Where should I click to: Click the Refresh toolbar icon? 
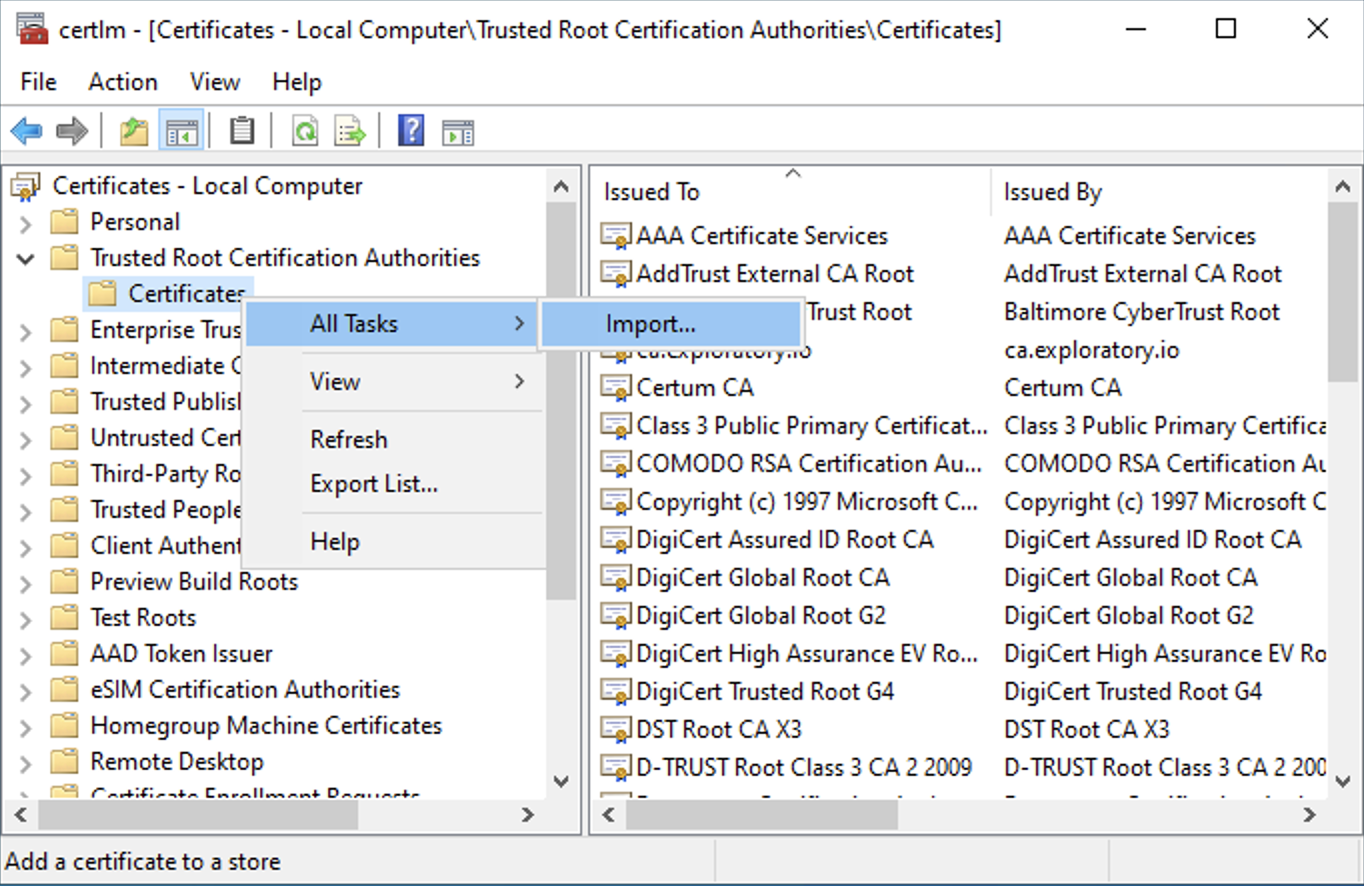304,131
